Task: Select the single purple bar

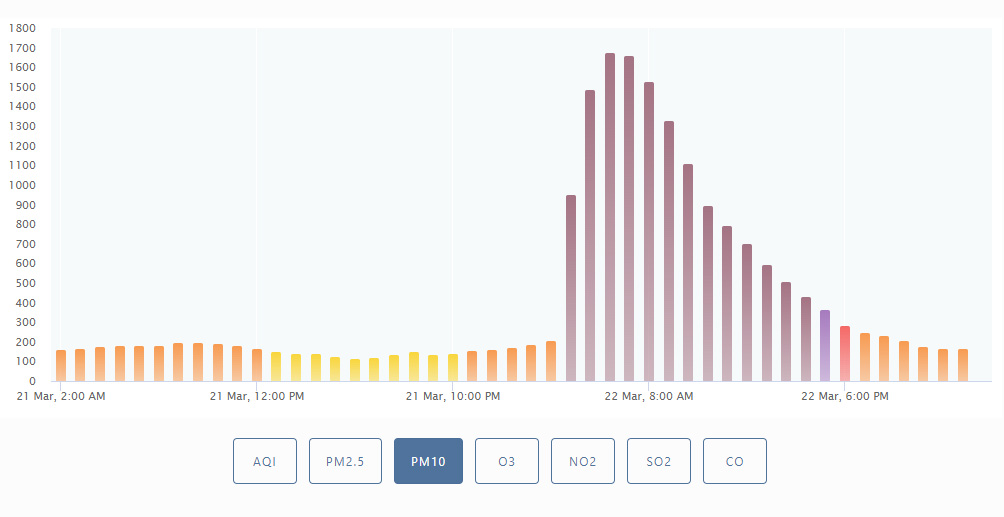Action: point(825,346)
